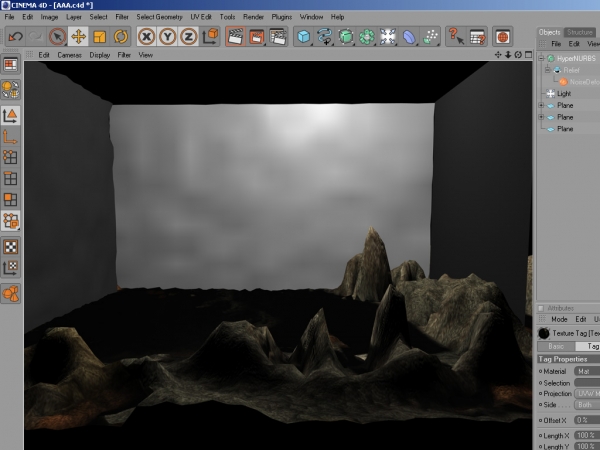Select the third Plane object
The image size is (600, 450).
click(565, 129)
